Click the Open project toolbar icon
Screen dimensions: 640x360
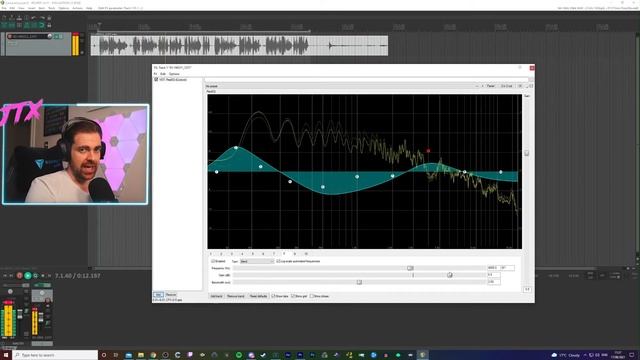[x=11, y=18]
